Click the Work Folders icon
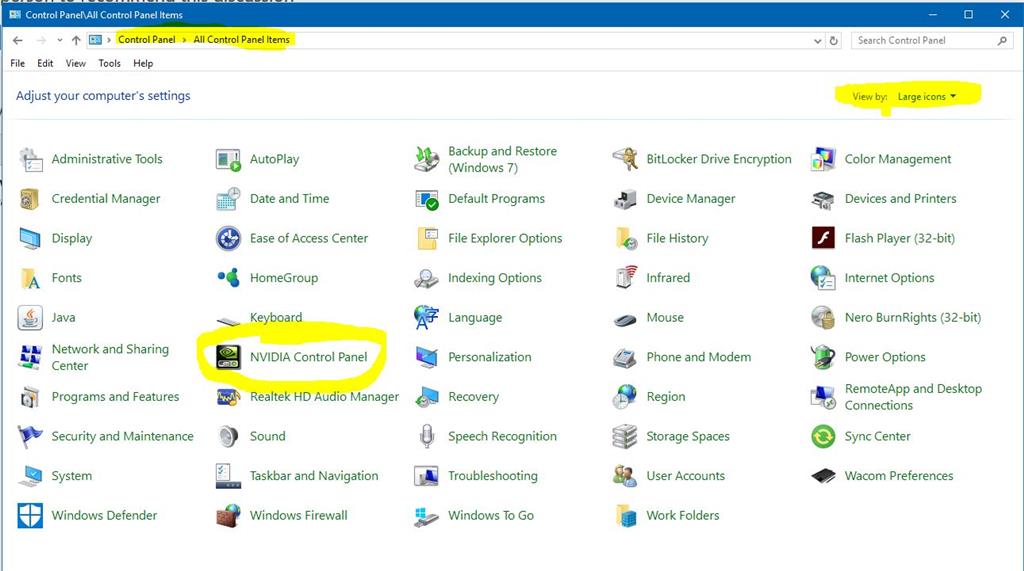 (x=625, y=515)
